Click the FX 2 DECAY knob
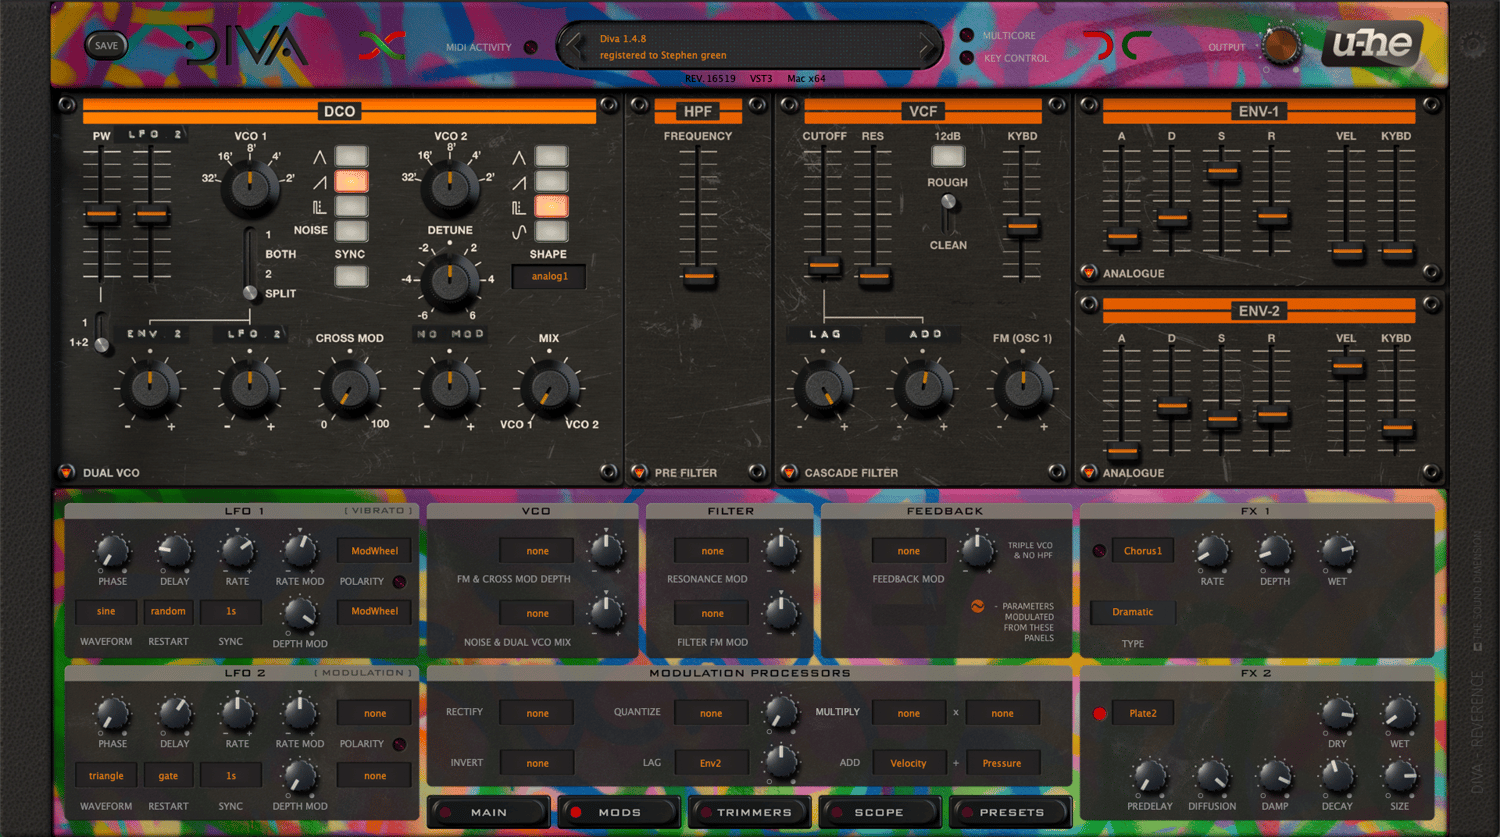The height and width of the screenshot is (837, 1500). (x=1337, y=776)
